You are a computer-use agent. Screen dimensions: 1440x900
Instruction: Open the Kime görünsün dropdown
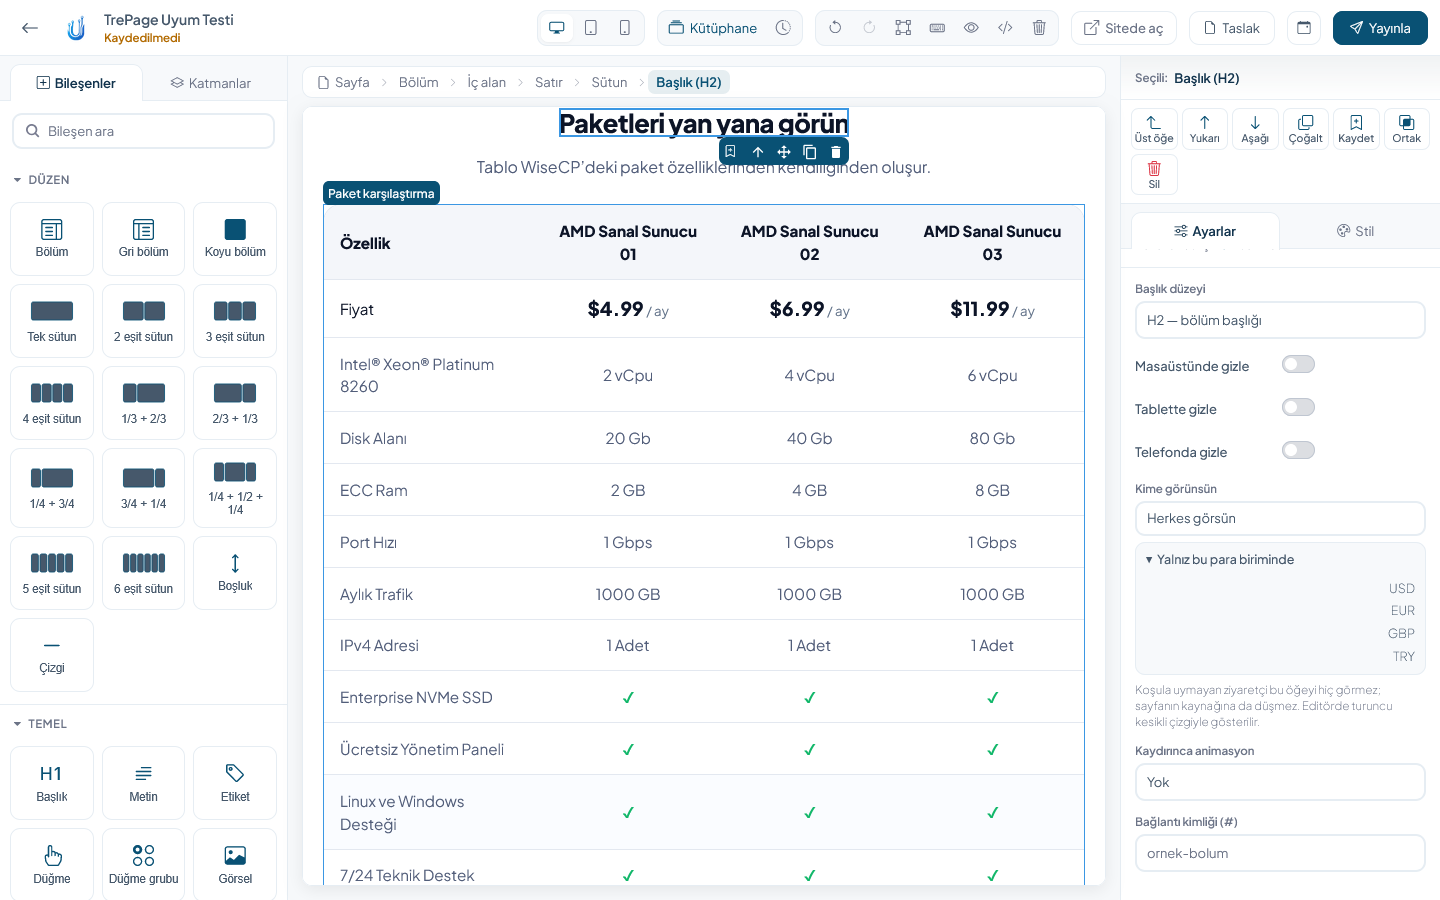(x=1280, y=518)
